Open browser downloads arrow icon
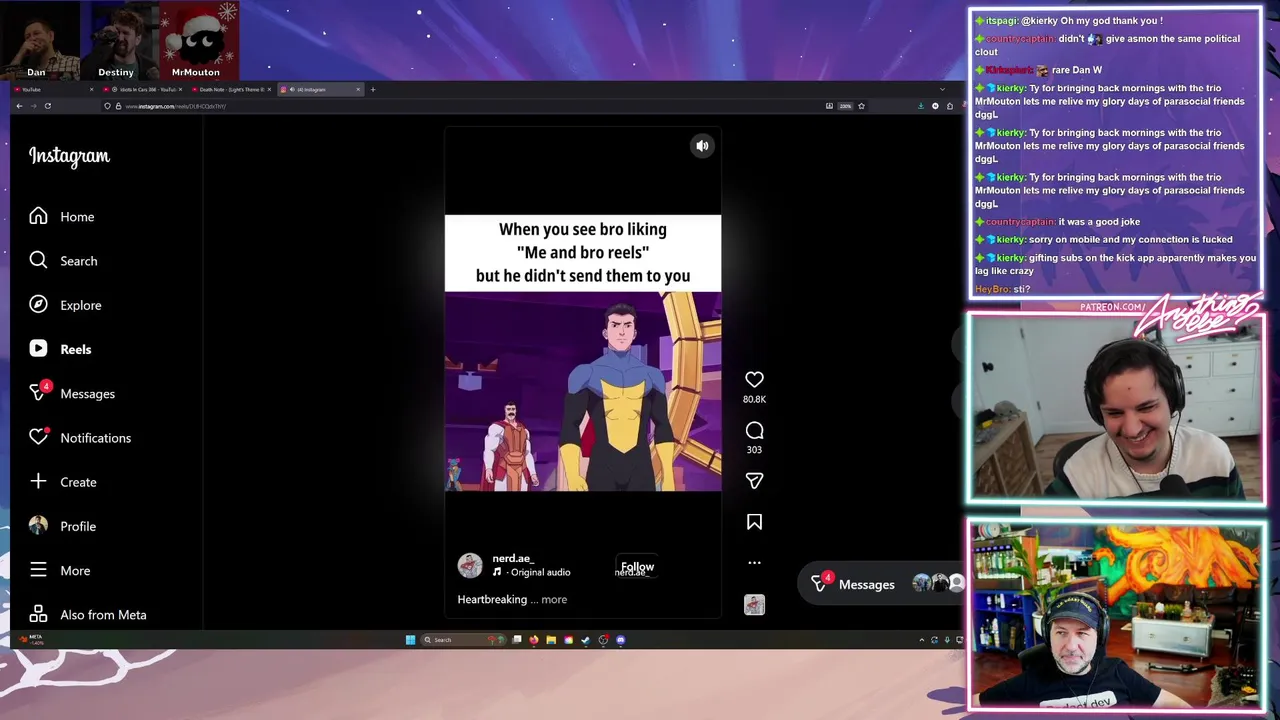 pyautogui.click(x=921, y=106)
